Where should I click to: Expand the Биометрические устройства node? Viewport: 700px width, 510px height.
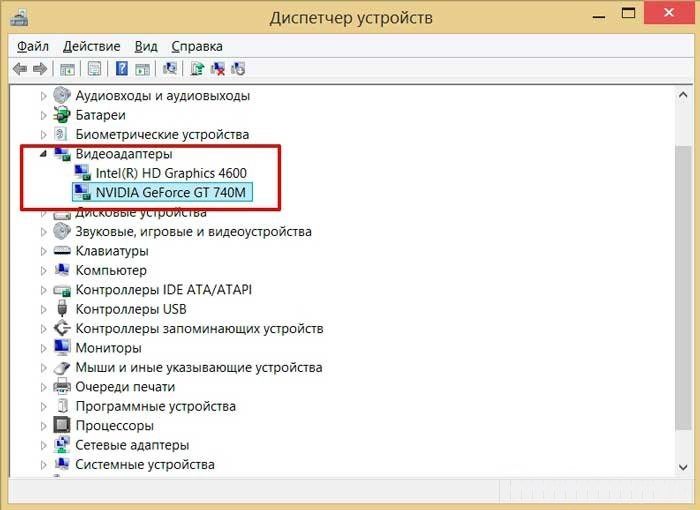coord(43,134)
